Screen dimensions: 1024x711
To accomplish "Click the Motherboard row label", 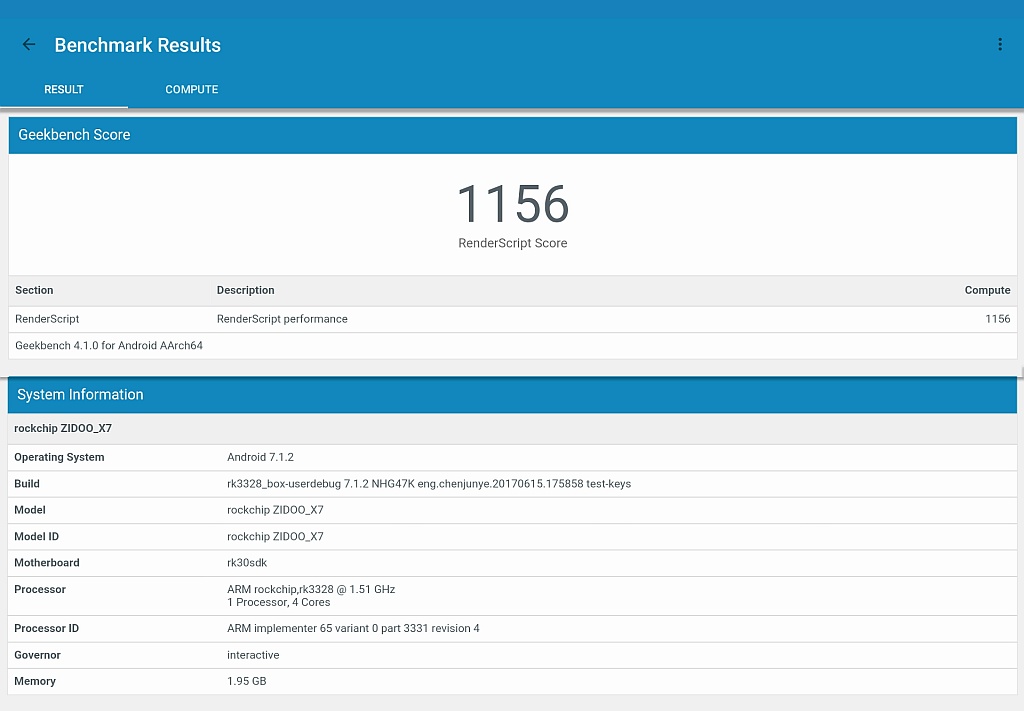I will coord(47,563).
